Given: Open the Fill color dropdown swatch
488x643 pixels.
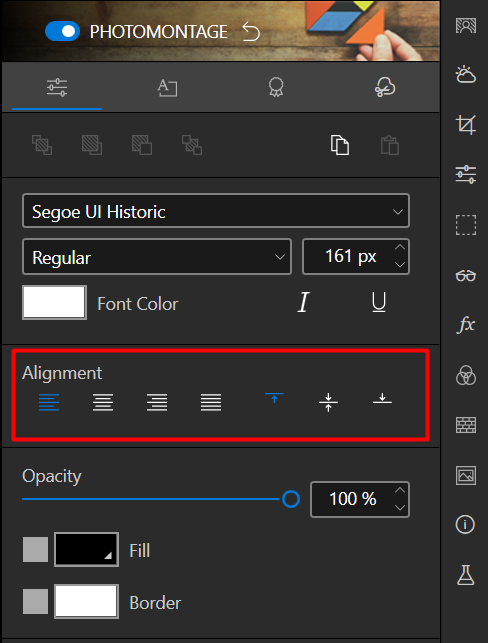Looking at the screenshot, I should click(87, 550).
